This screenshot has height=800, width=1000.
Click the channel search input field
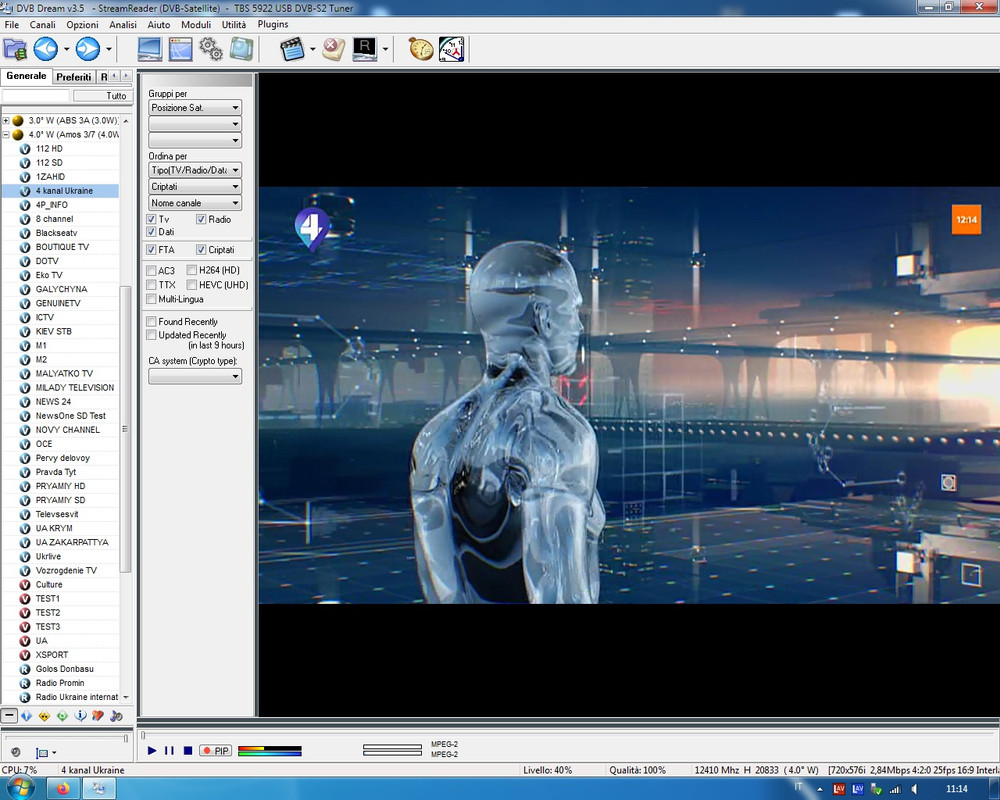click(35, 96)
